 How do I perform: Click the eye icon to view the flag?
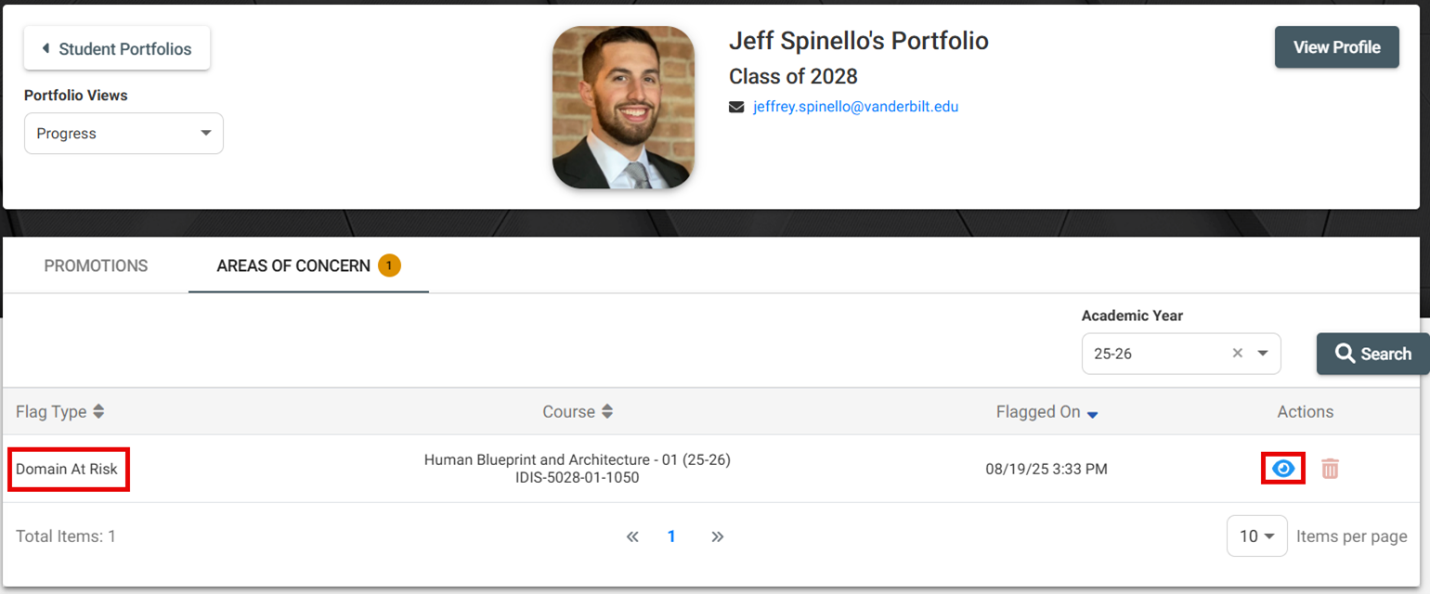tap(1283, 468)
